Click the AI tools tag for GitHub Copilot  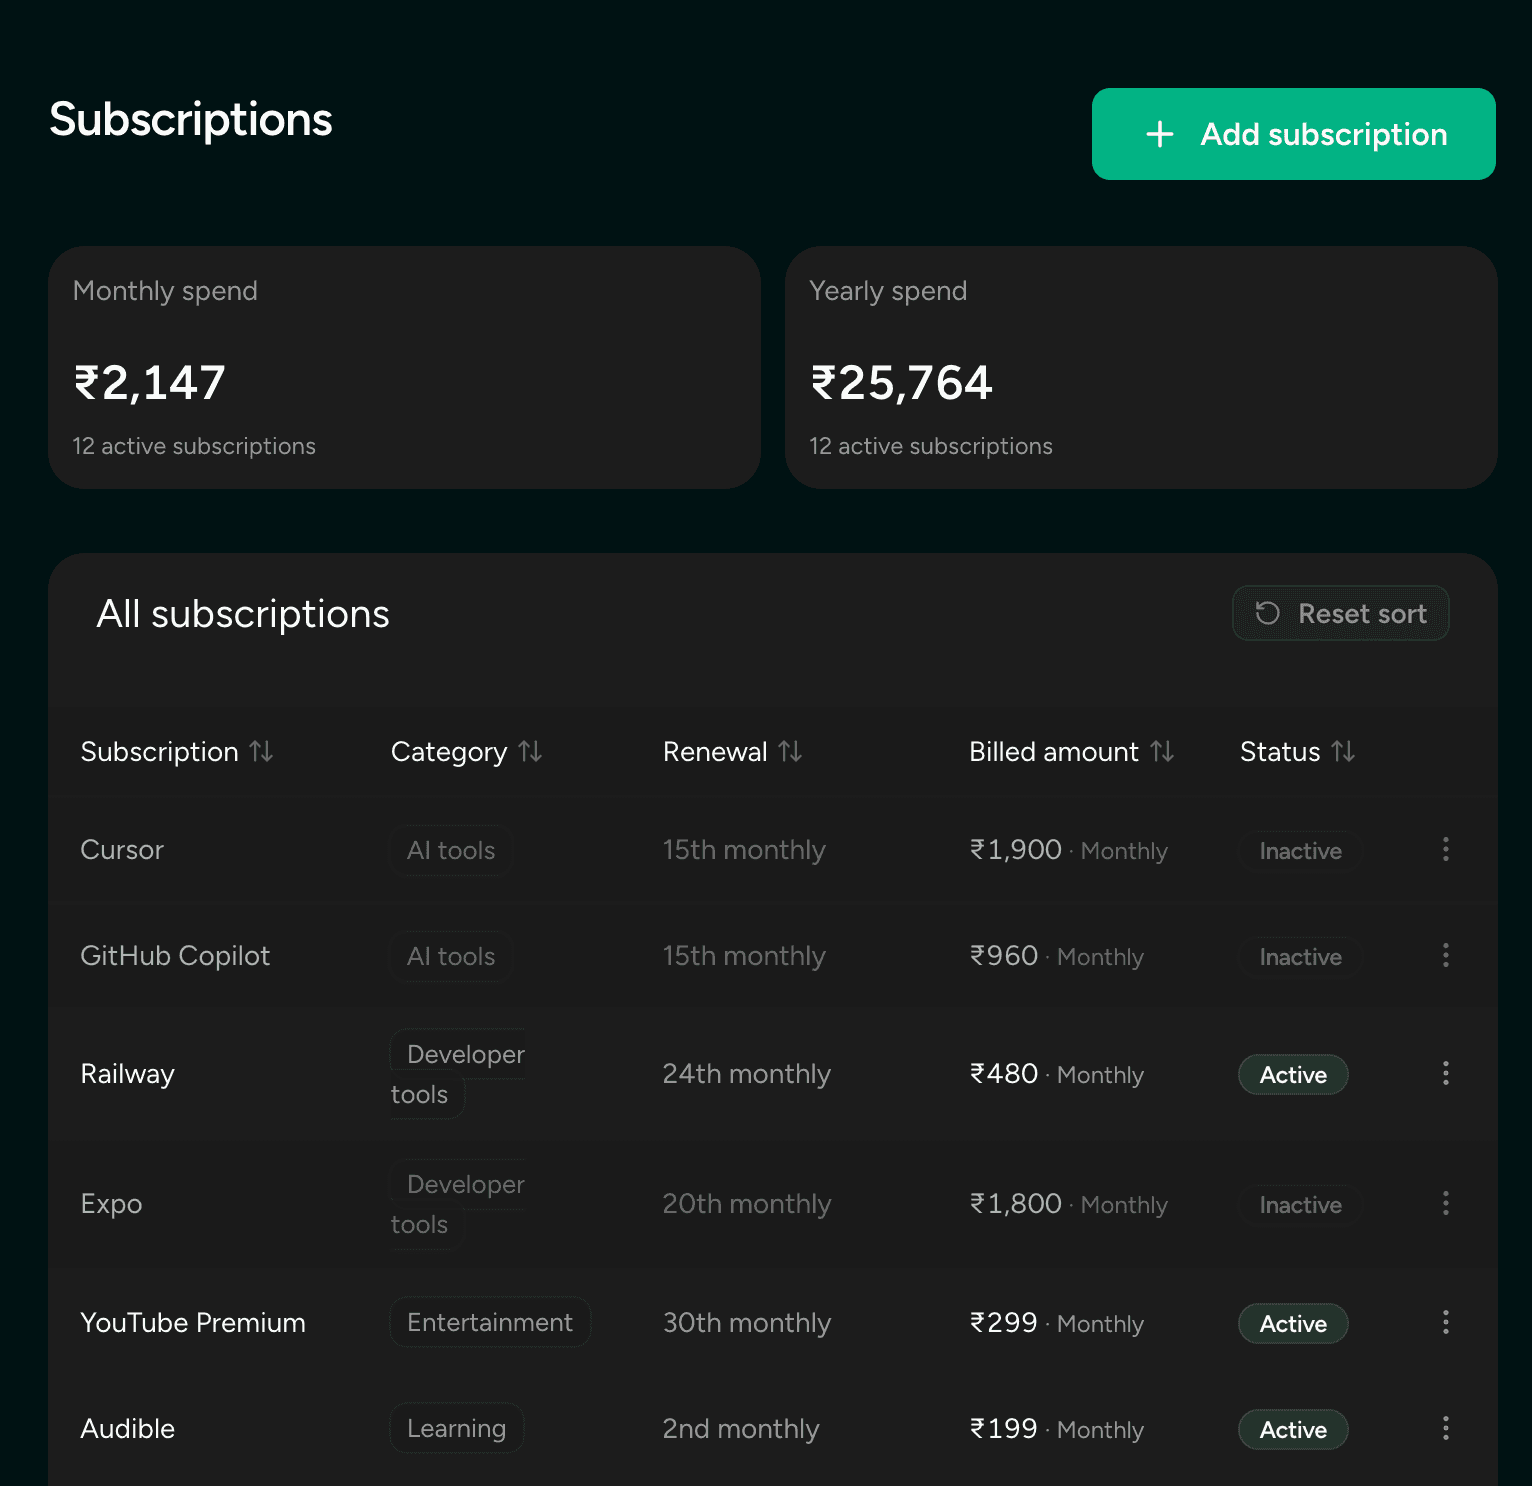point(451,956)
